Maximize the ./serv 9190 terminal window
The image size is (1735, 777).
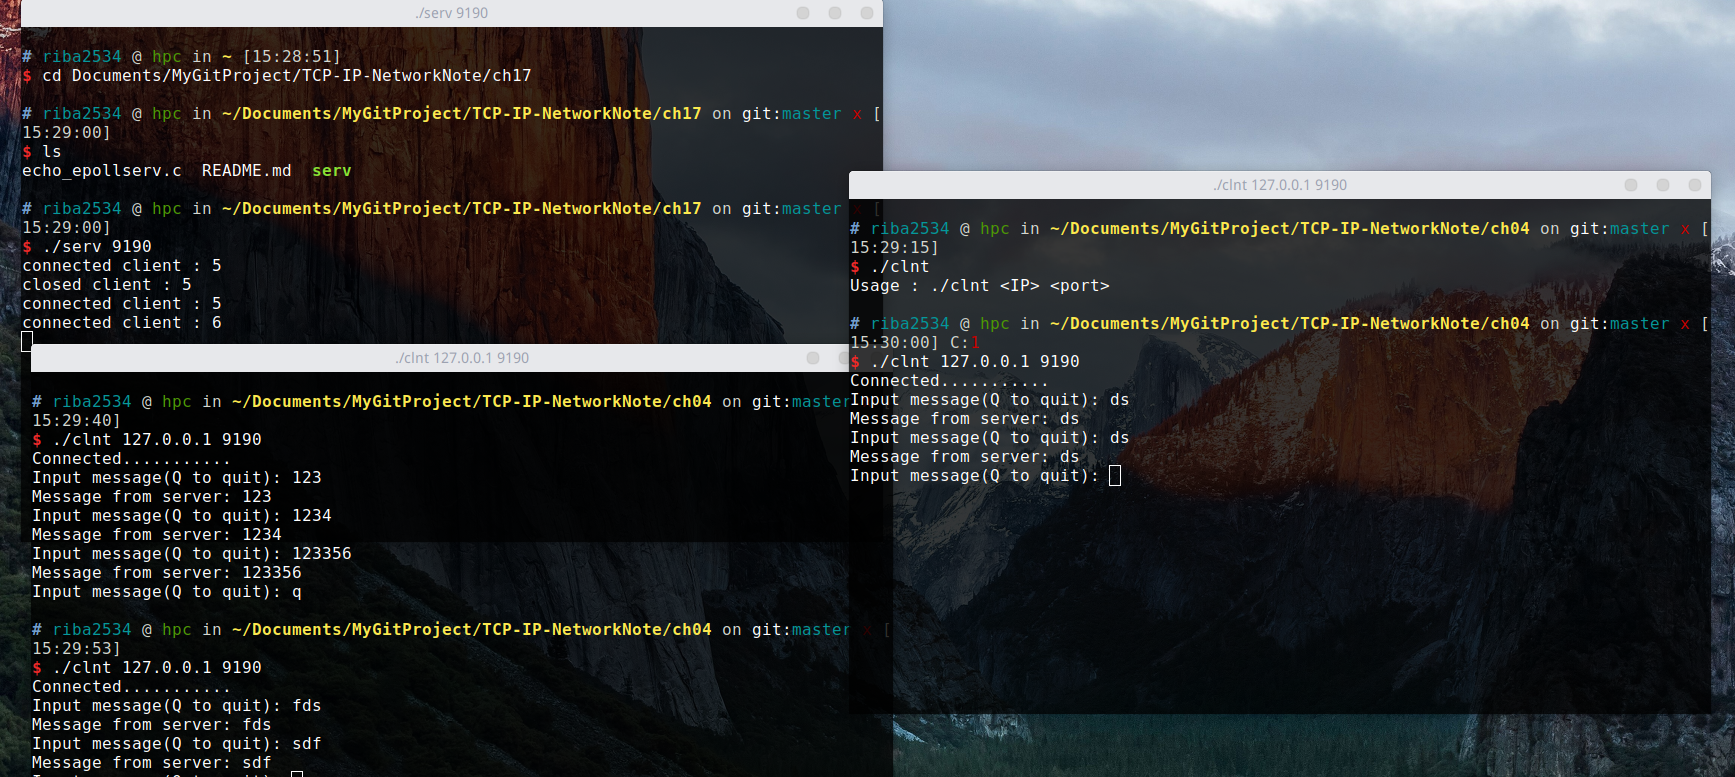[835, 13]
